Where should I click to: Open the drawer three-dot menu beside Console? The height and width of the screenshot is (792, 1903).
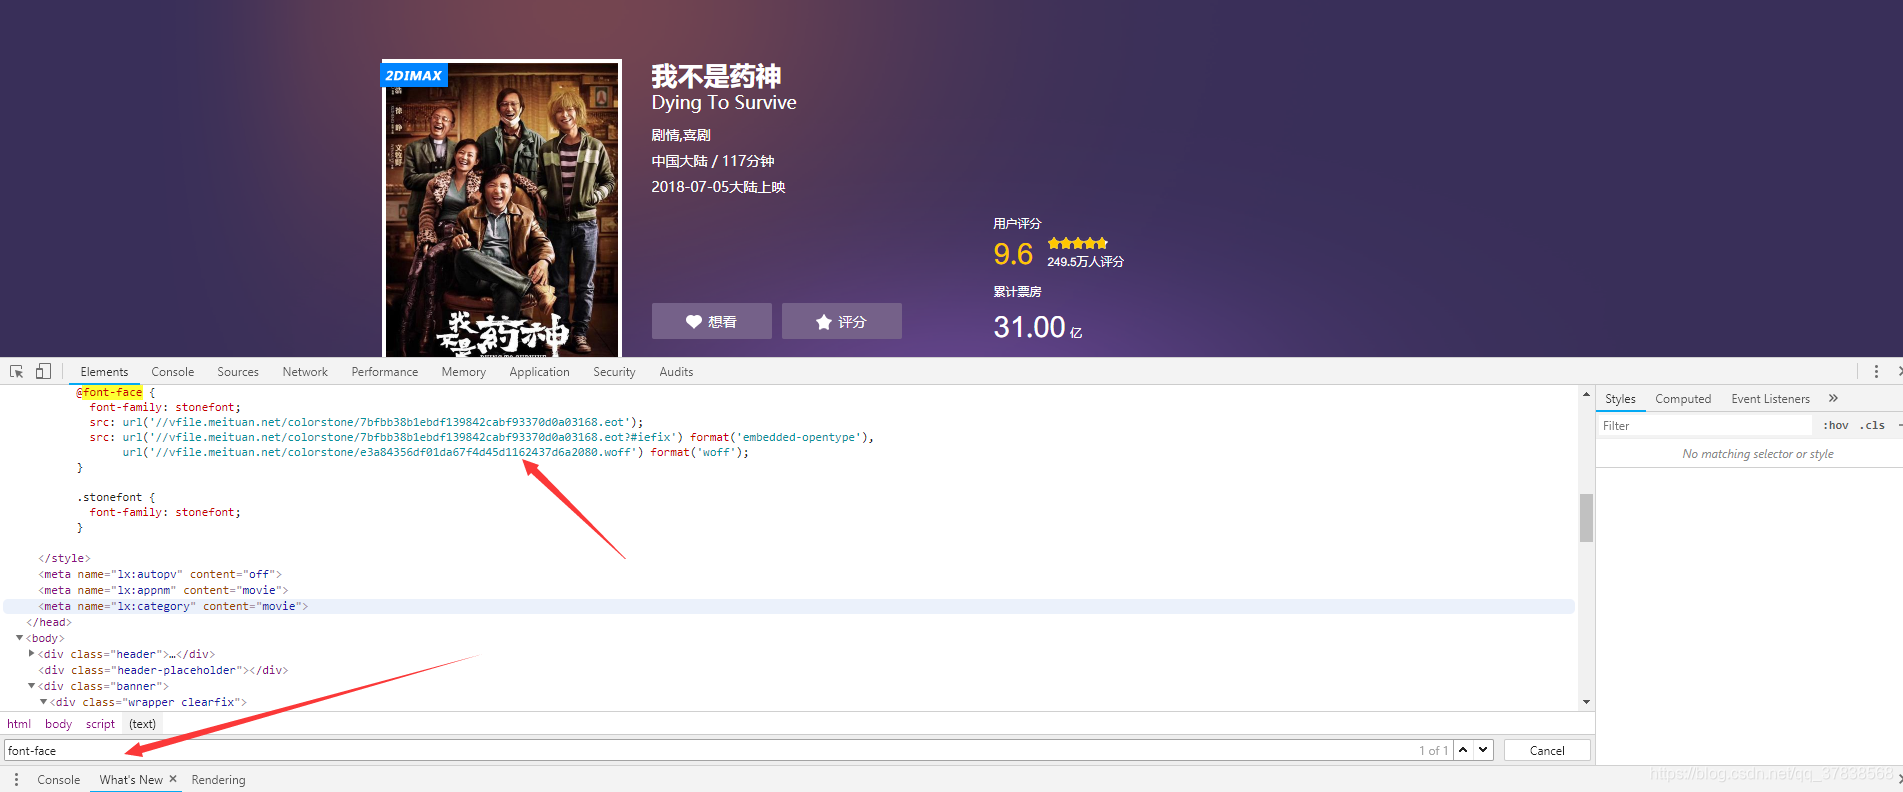(16, 779)
